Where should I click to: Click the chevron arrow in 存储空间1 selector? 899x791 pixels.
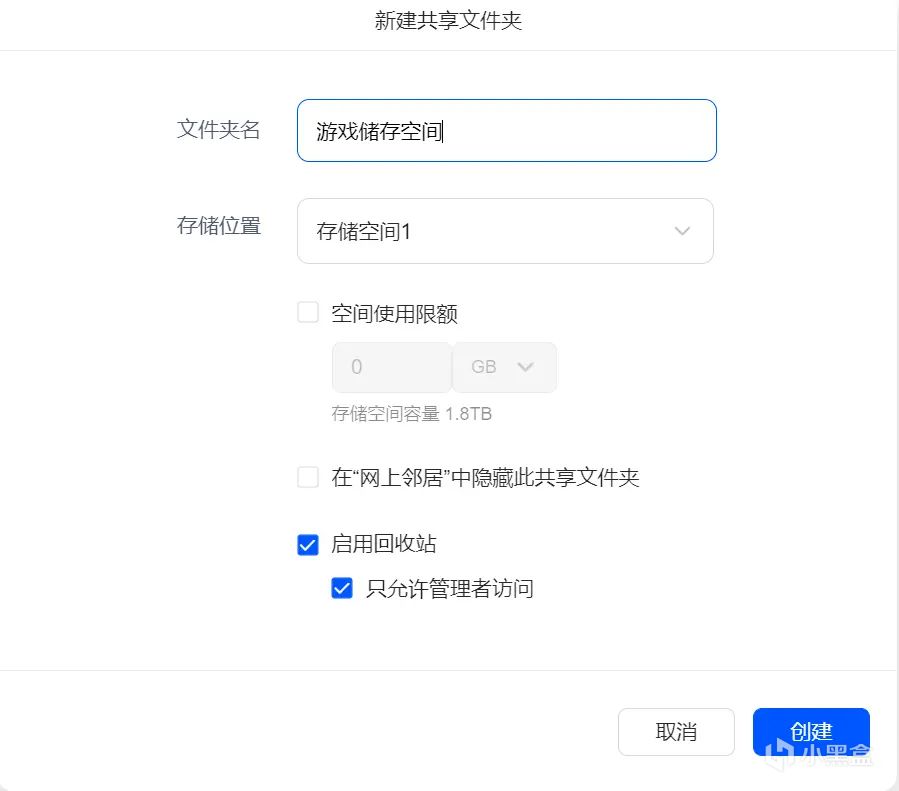click(x=682, y=231)
